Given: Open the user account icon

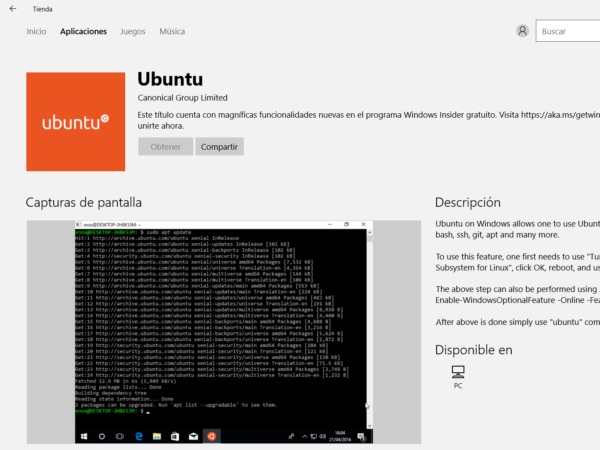Looking at the screenshot, I should coord(522,31).
